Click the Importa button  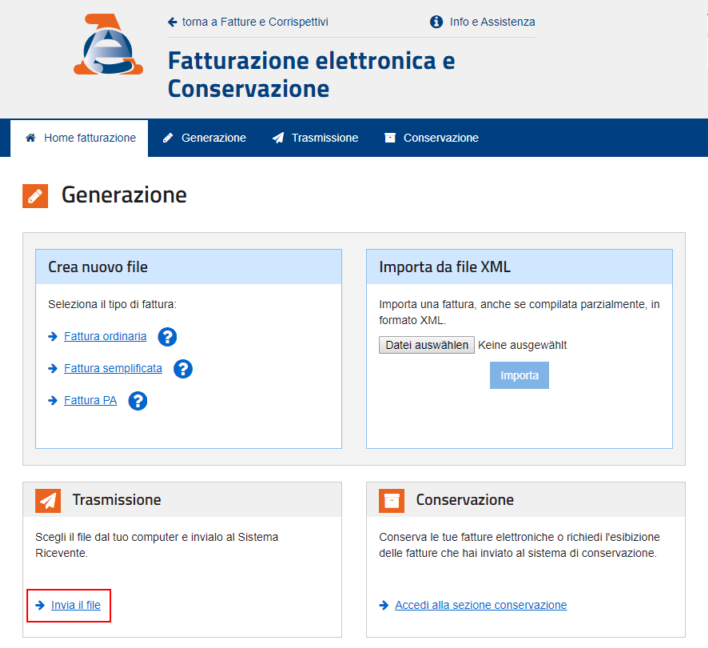(x=519, y=376)
